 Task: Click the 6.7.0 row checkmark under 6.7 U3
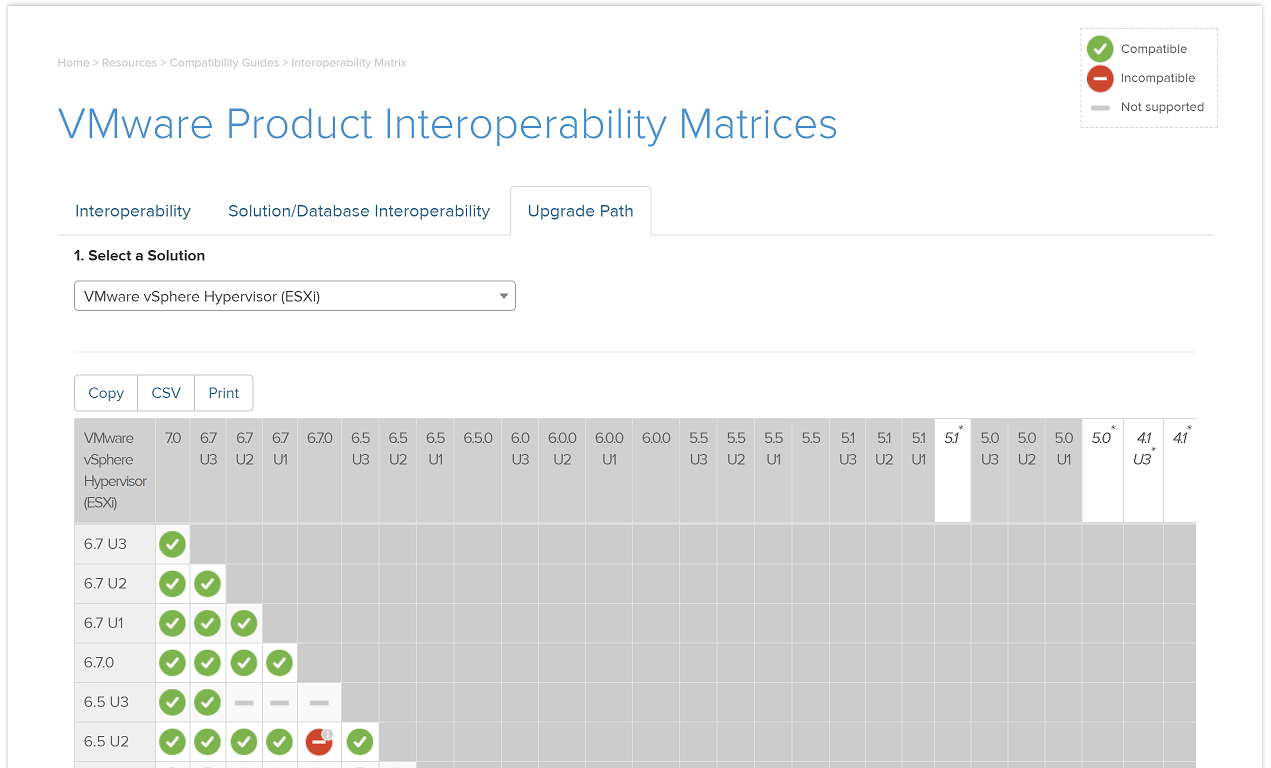click(208, 662)
